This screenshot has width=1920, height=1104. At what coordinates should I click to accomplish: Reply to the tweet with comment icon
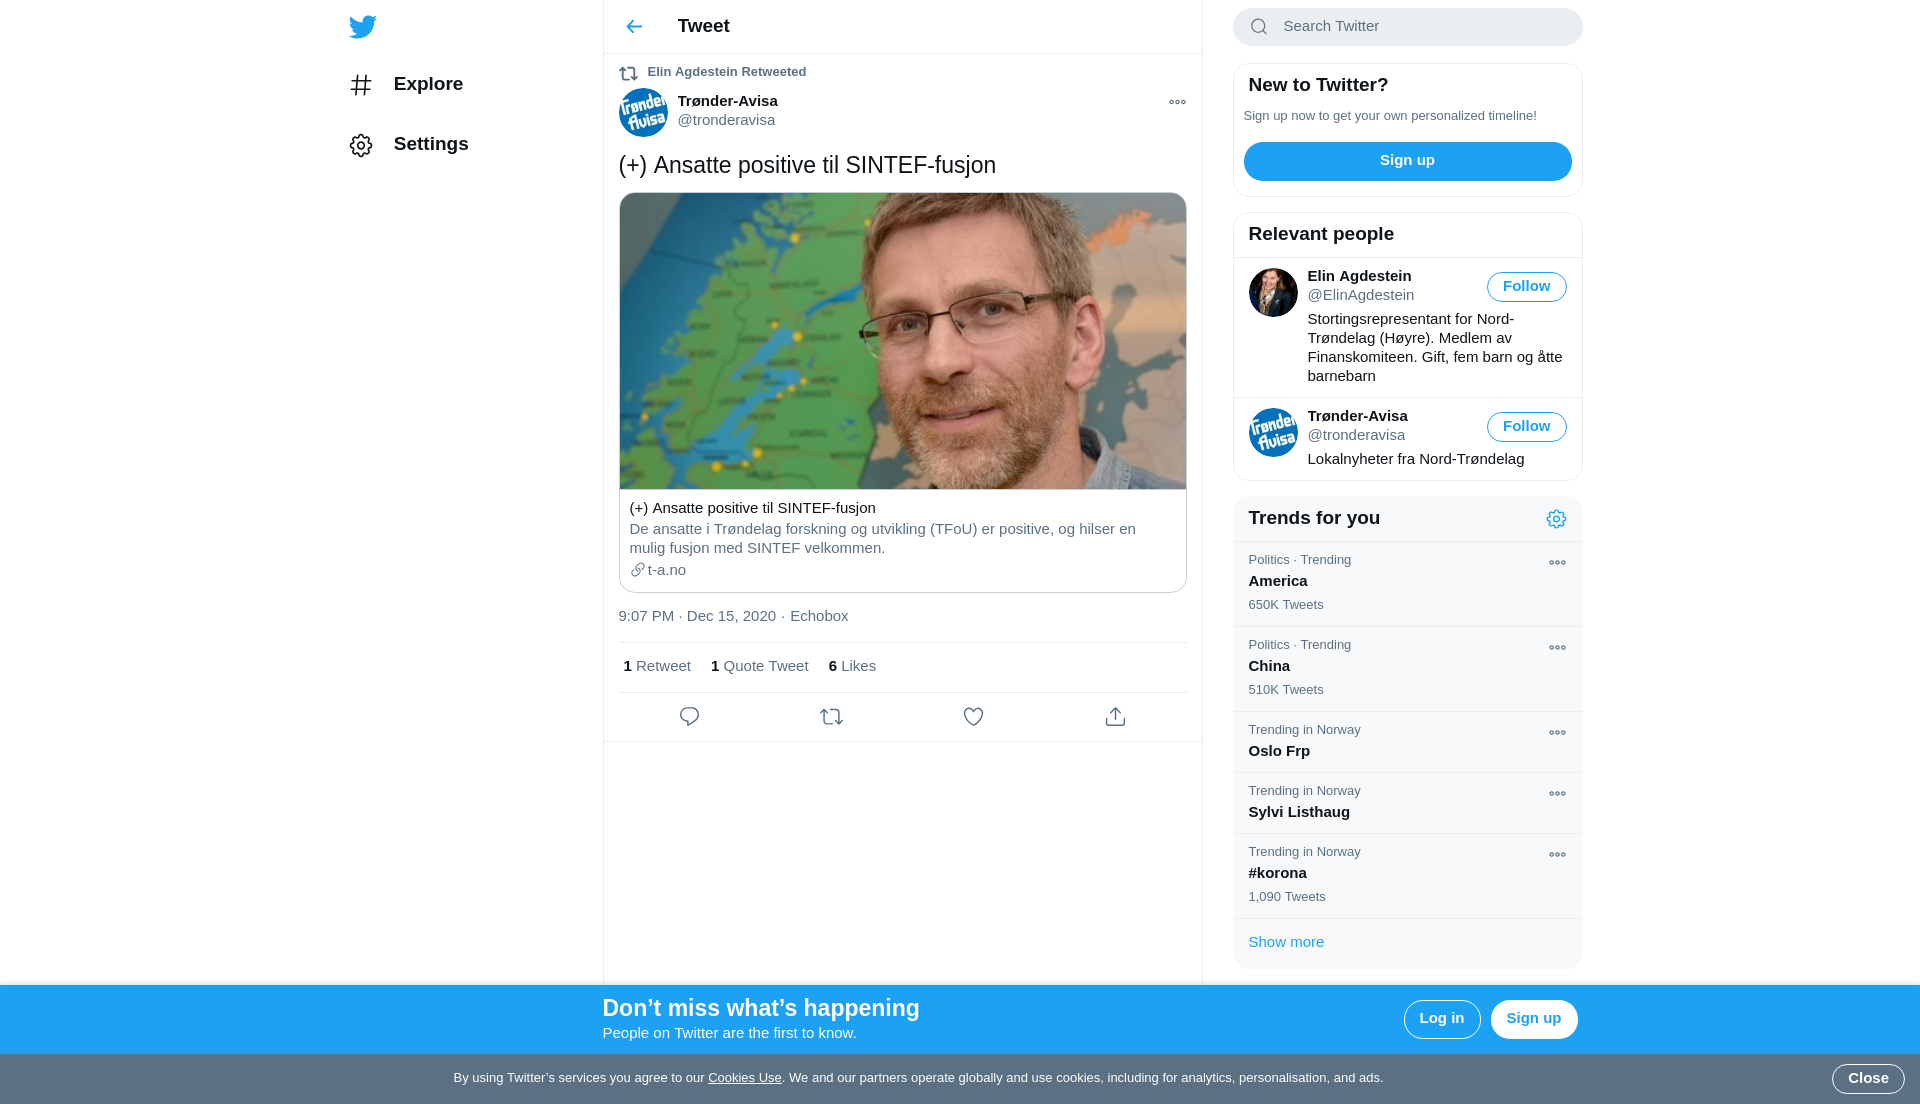click(x=689, y=717)
